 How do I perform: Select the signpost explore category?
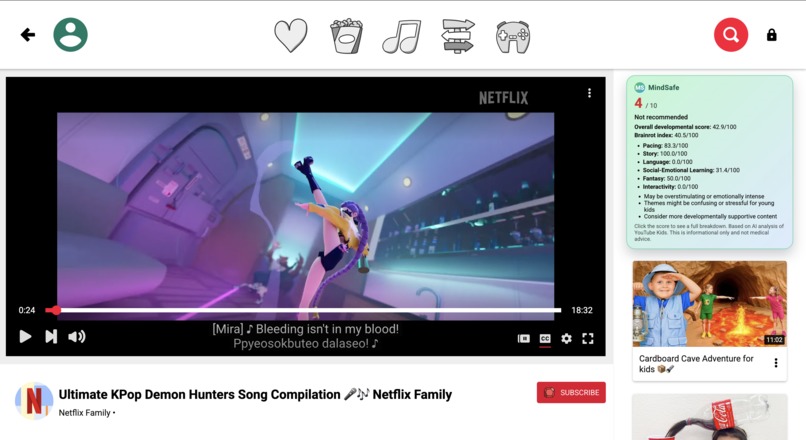458,35
